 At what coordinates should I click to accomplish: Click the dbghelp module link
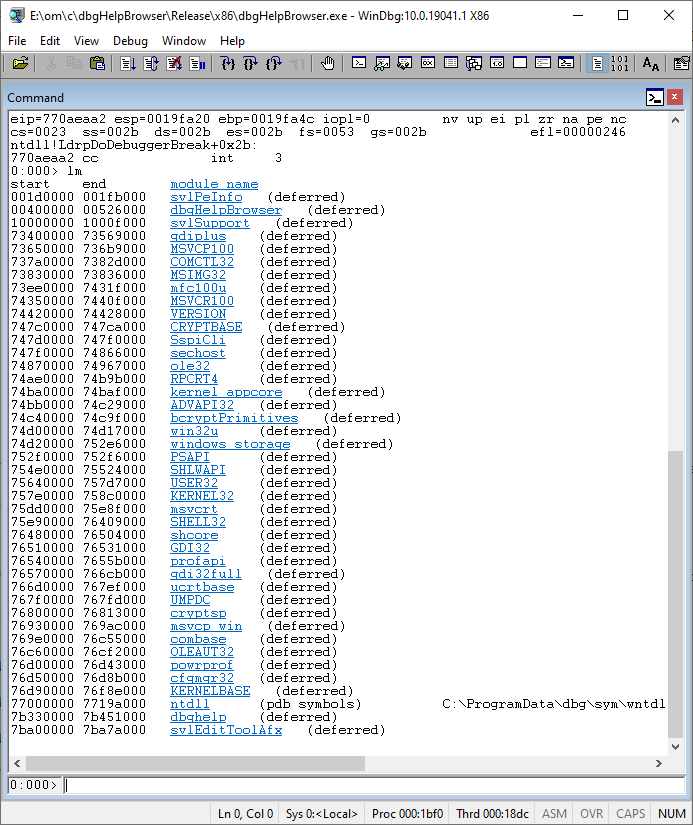click(198, 717)
